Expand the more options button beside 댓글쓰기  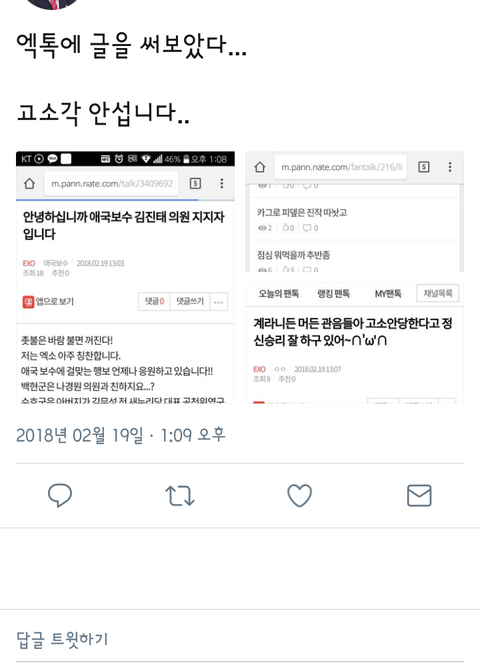[x=218, y=302]
